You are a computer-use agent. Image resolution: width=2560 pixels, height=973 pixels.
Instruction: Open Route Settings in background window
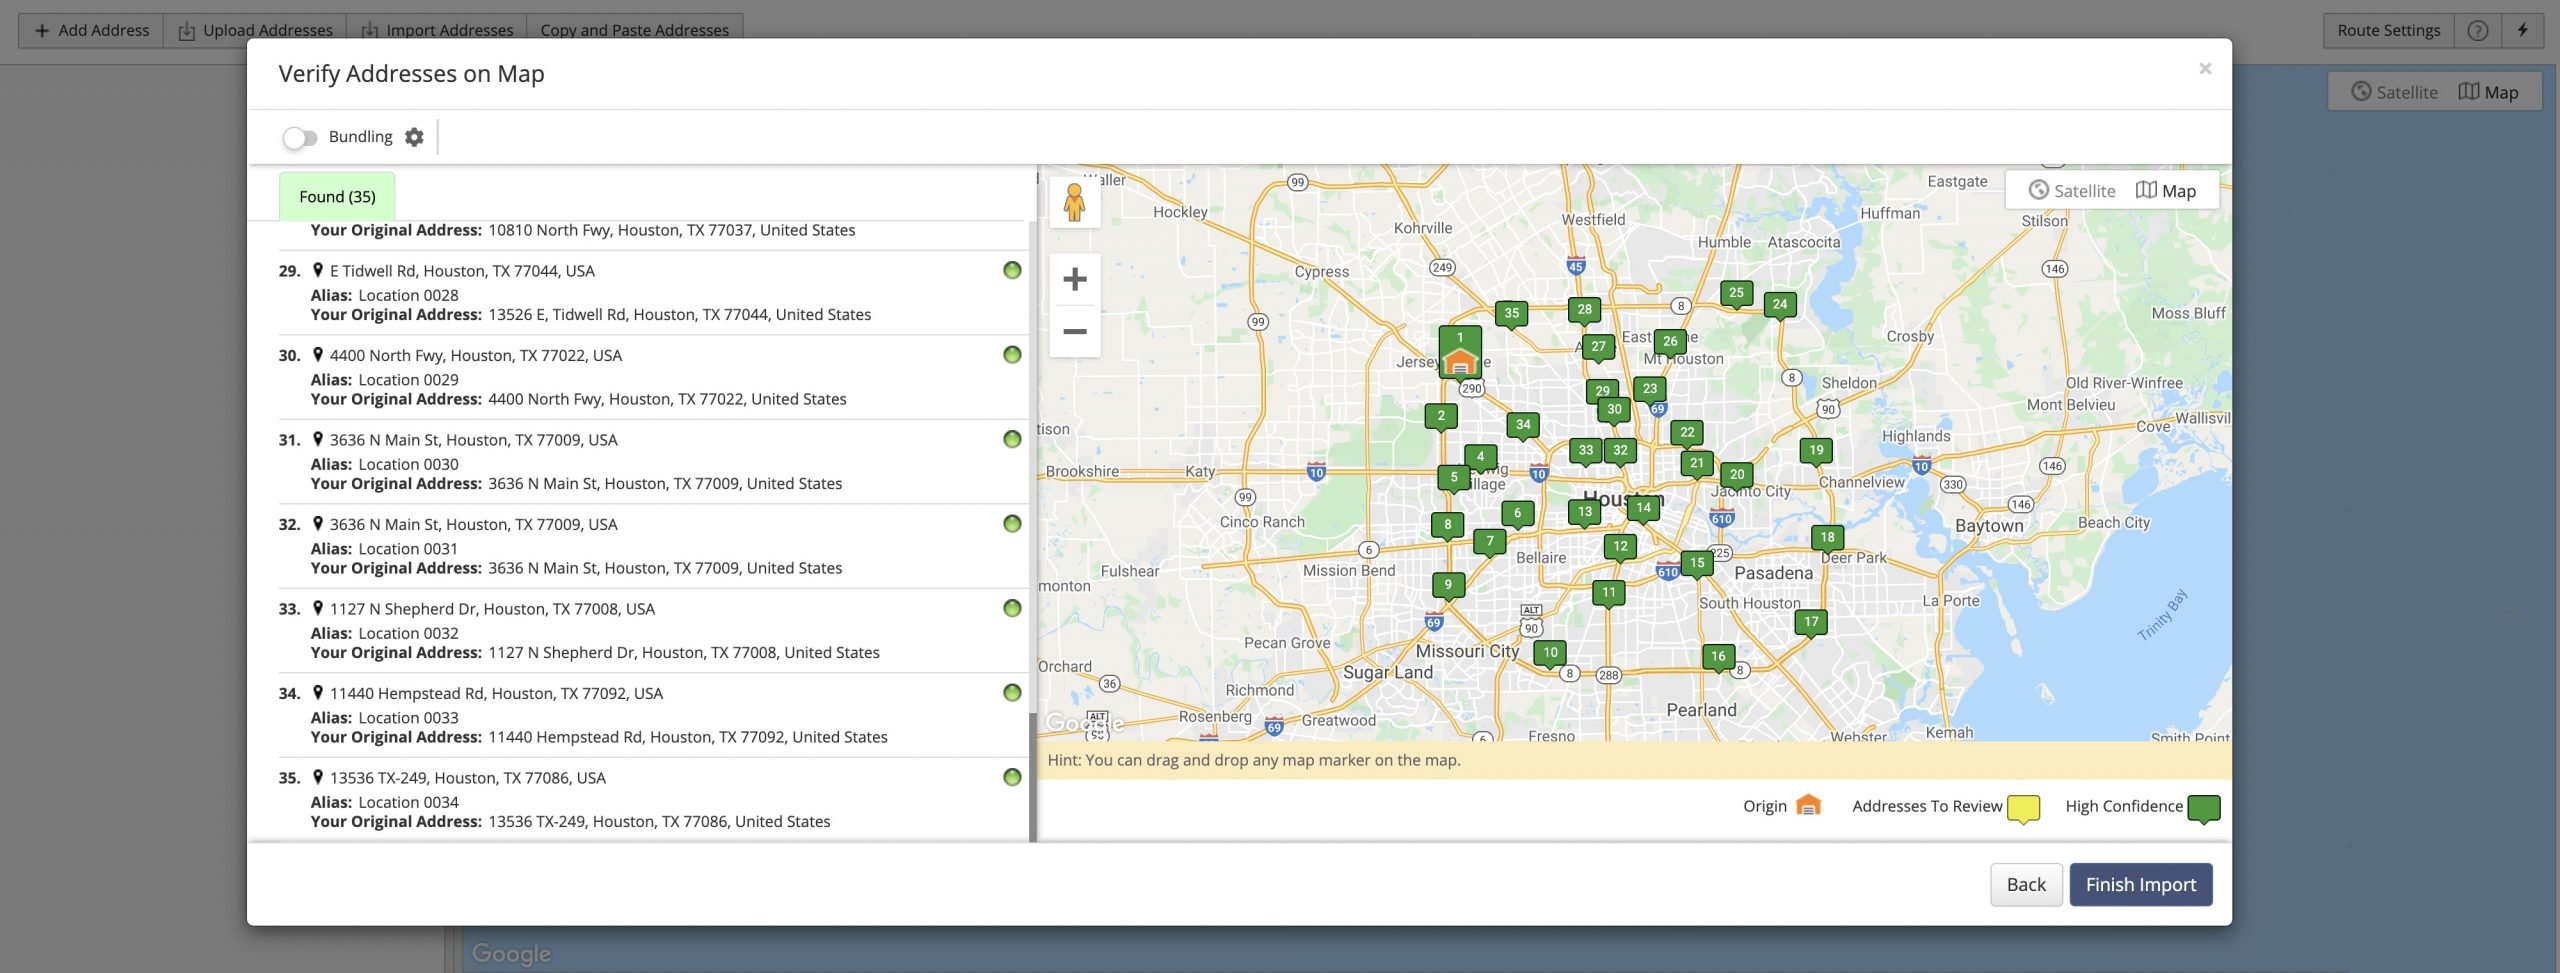pyautogui.click(x=2388, y=30)
